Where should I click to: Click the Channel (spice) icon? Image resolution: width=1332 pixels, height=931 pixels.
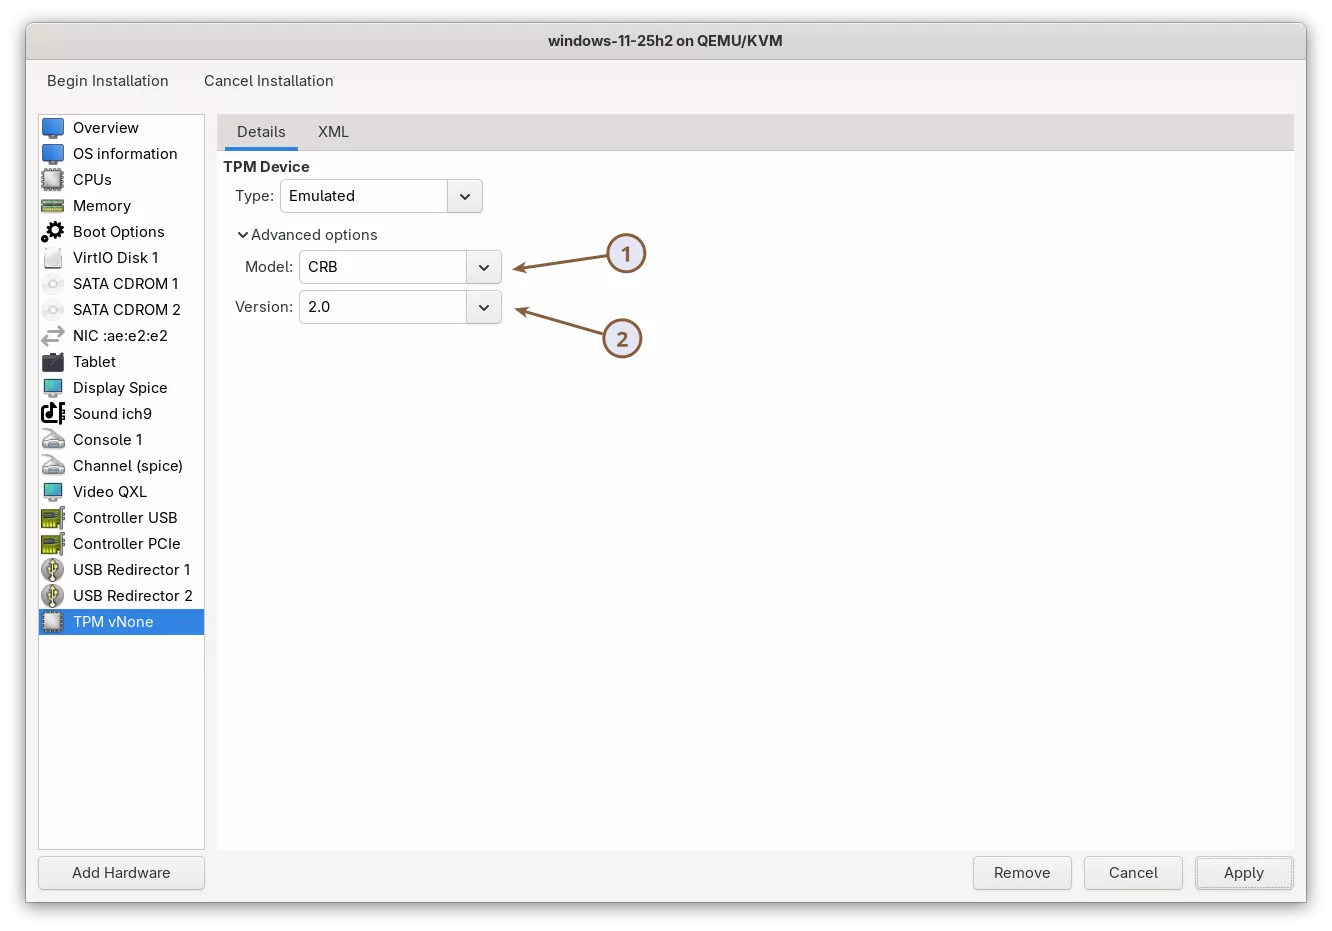(53, 466)
